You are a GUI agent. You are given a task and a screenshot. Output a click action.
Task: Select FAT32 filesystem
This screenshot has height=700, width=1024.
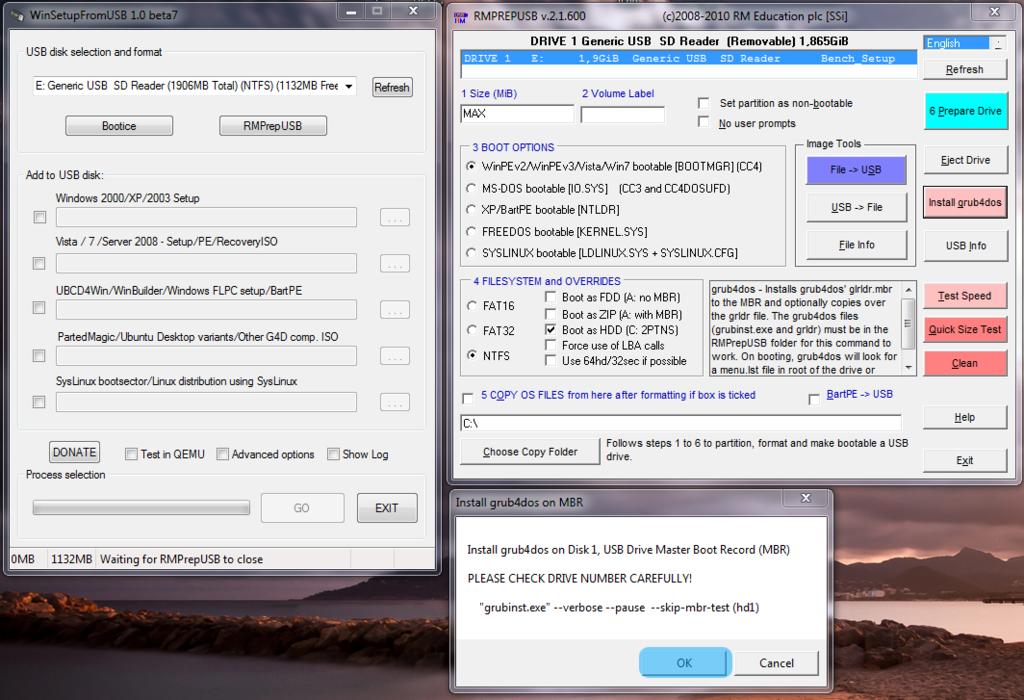pyautogui.click(x=472, y=330)
